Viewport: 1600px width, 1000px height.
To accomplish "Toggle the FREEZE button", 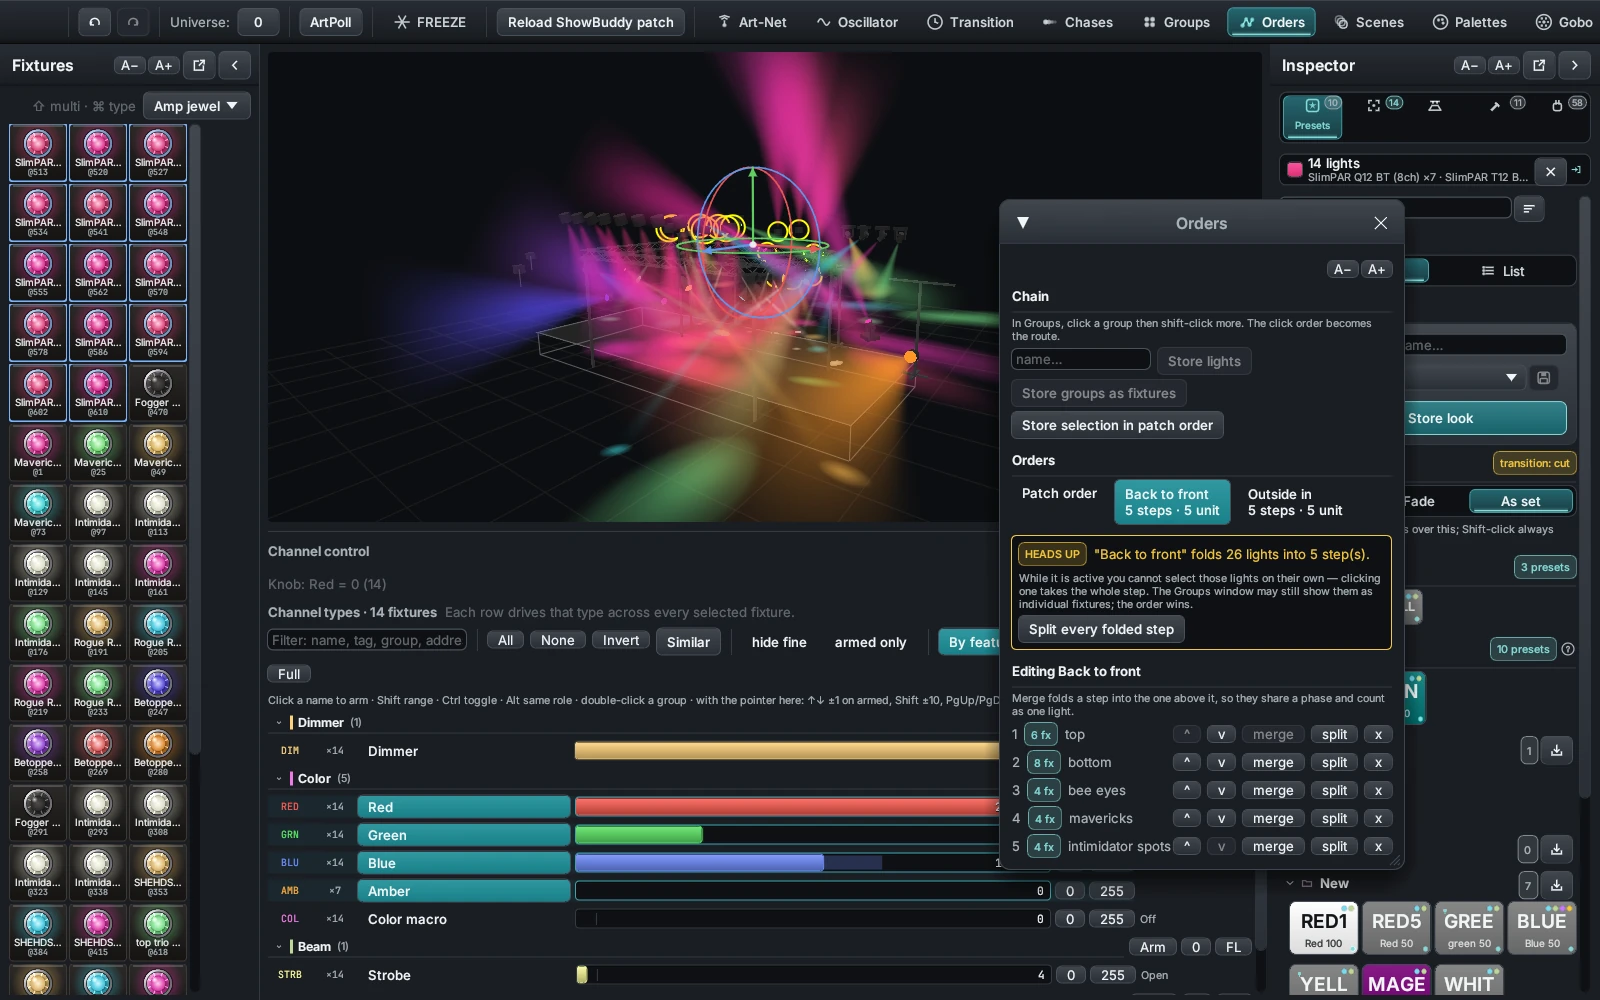I will click(430, 22).
